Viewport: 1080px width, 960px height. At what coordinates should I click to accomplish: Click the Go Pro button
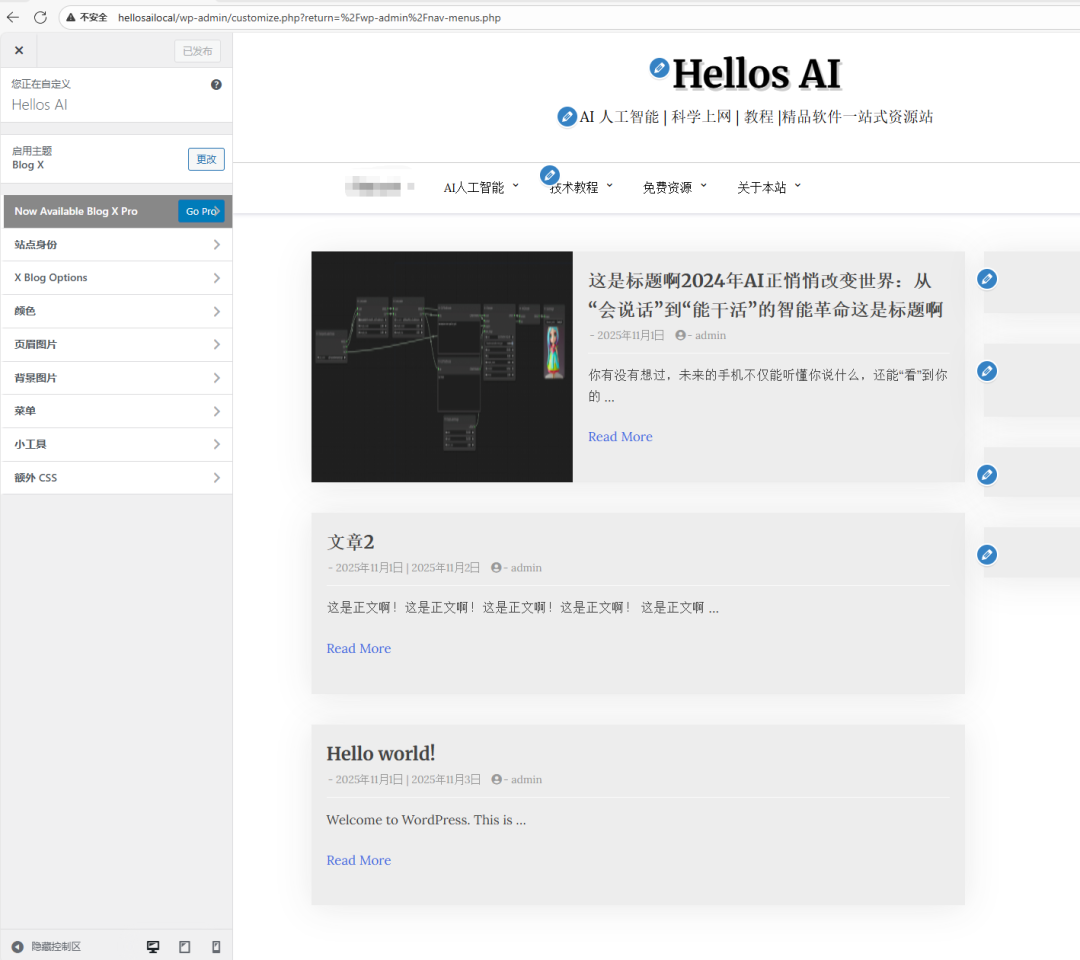(x=200, y=211)
